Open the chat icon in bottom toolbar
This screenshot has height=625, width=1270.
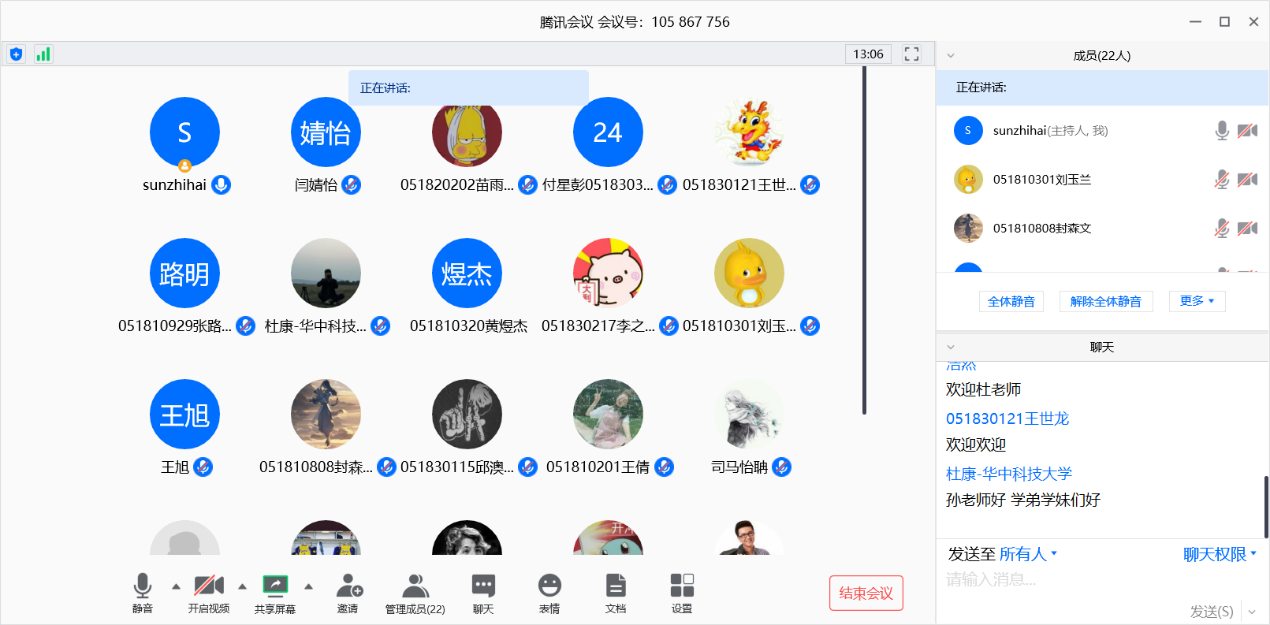pos(483,586)
